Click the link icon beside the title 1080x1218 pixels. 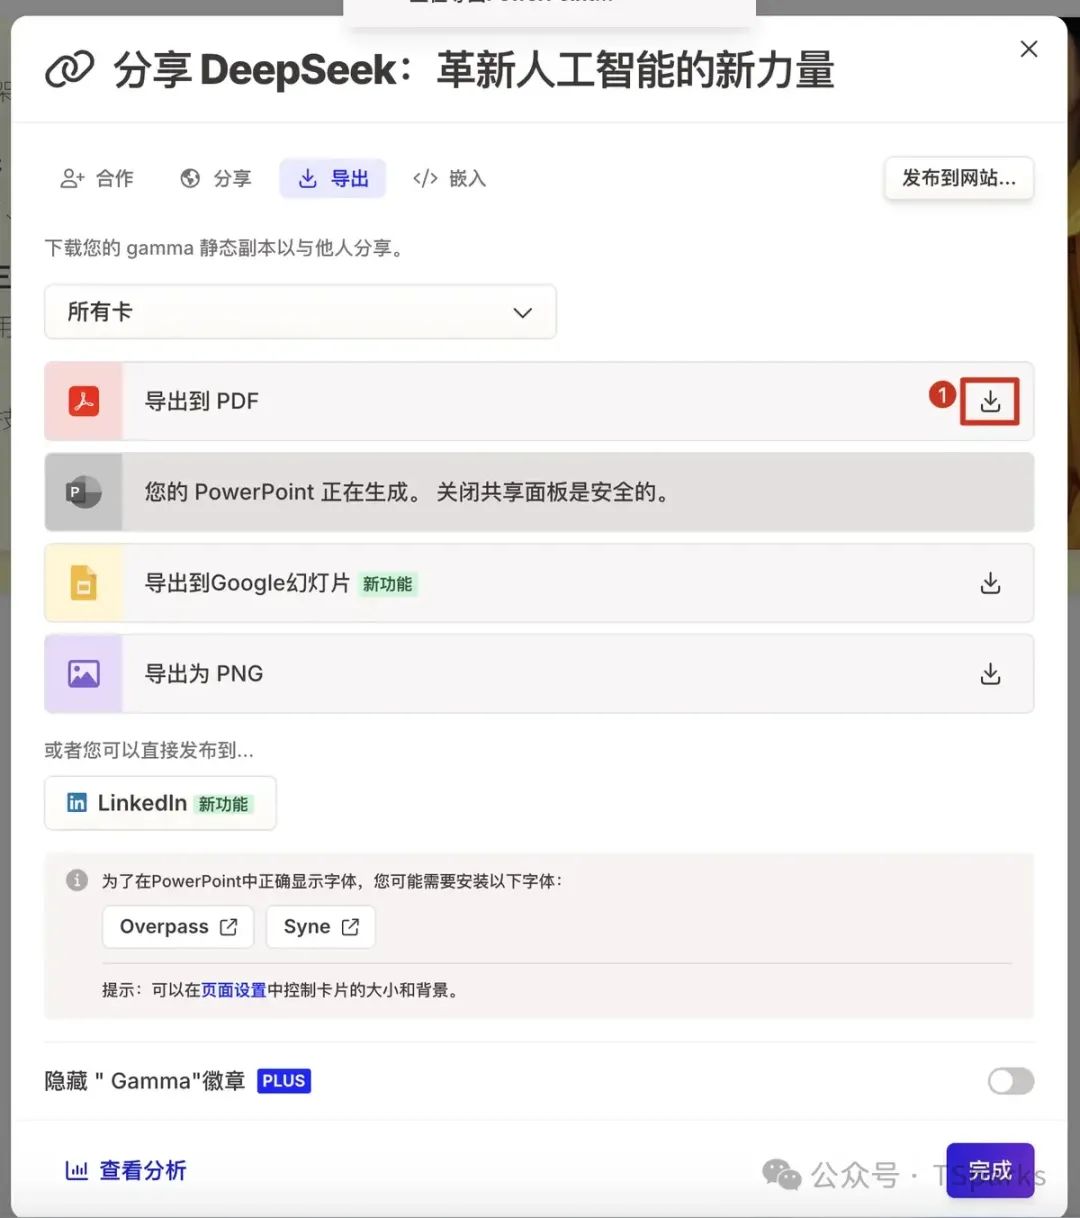70,70
